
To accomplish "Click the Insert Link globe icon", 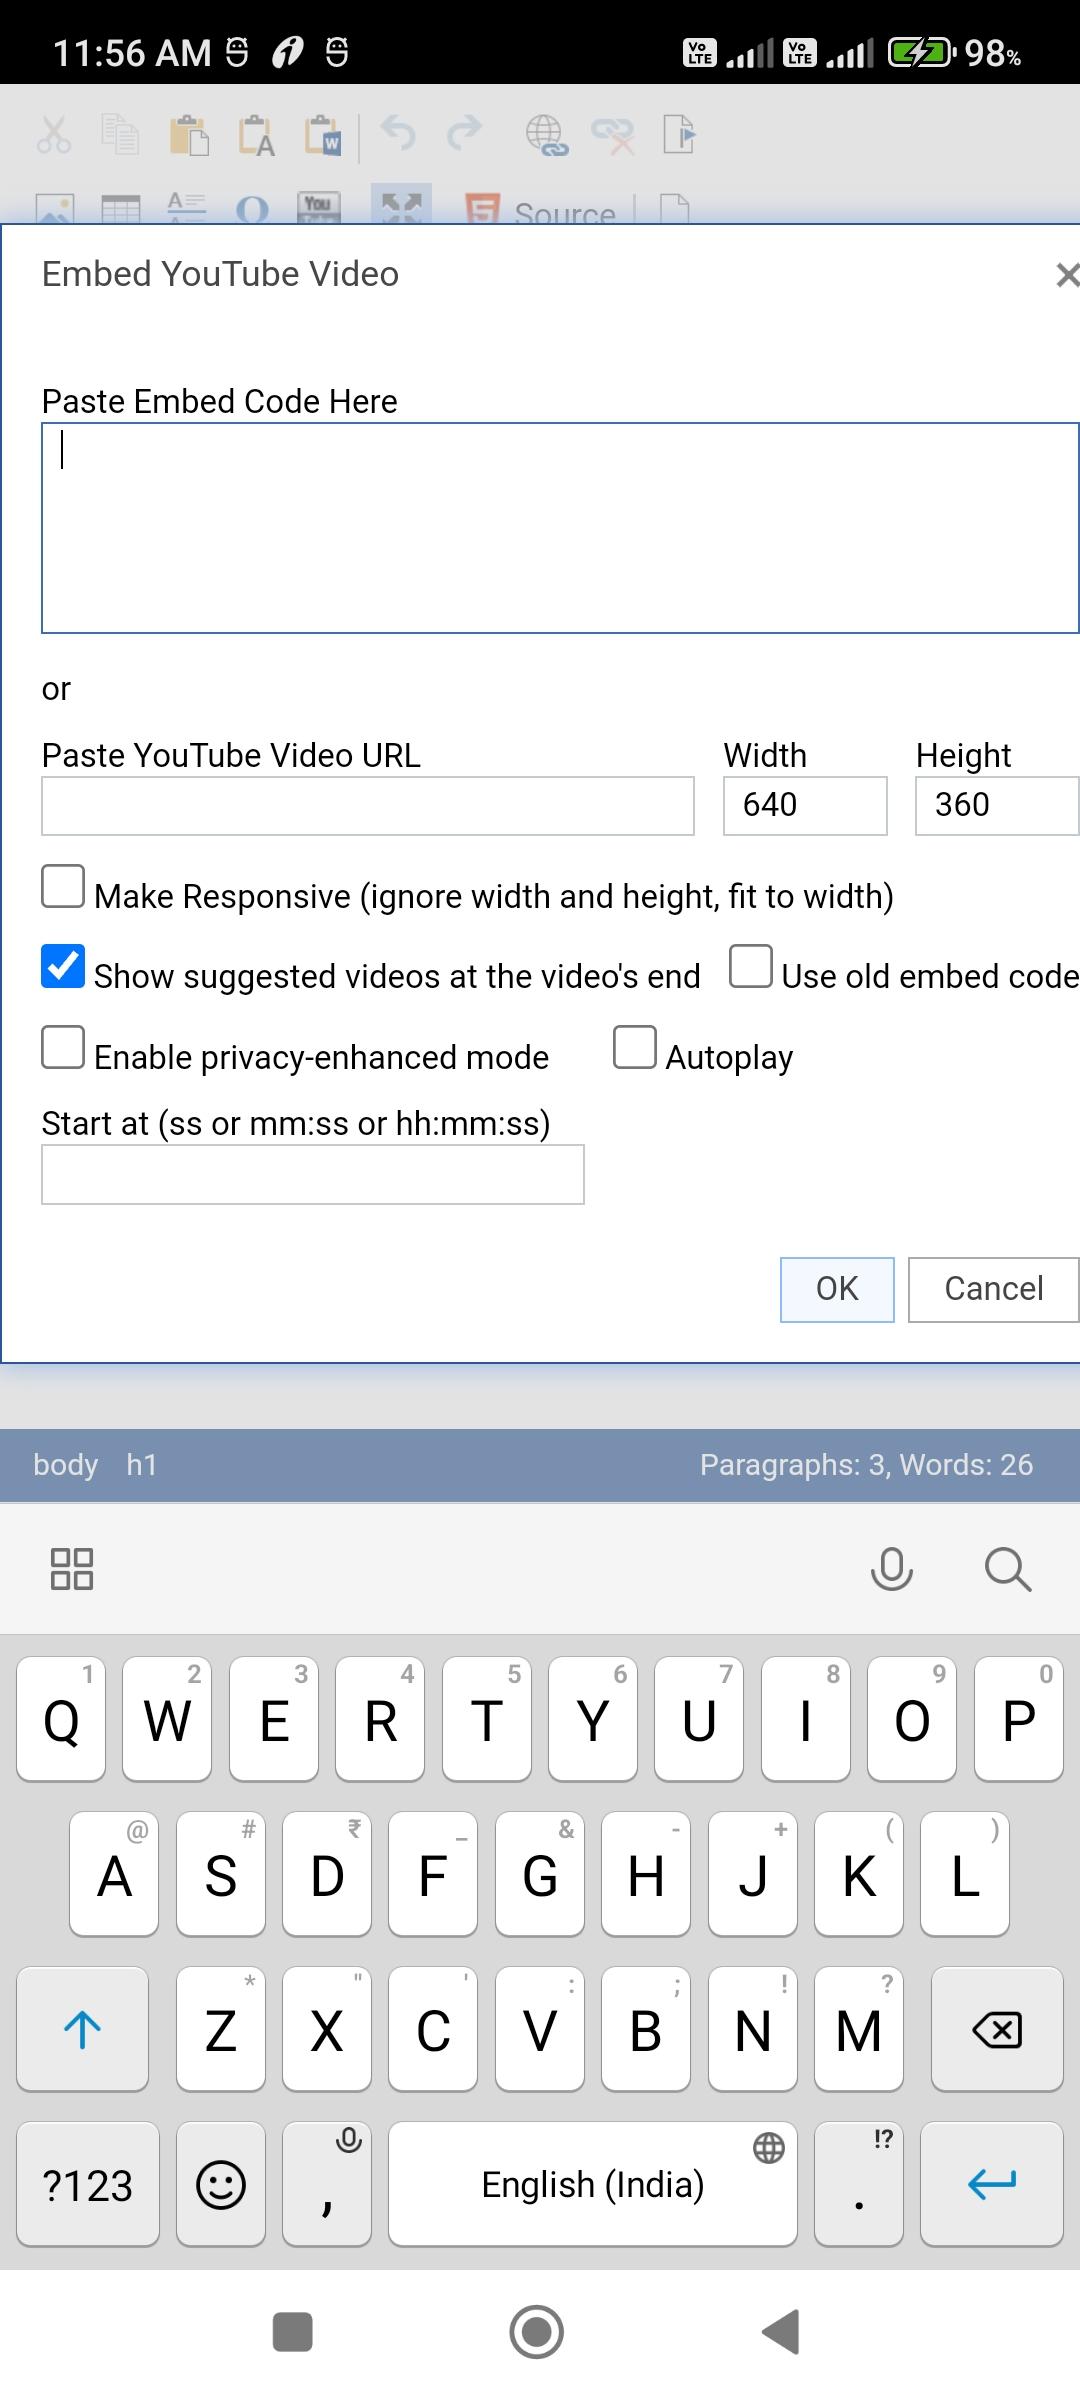I will (547, 134).
